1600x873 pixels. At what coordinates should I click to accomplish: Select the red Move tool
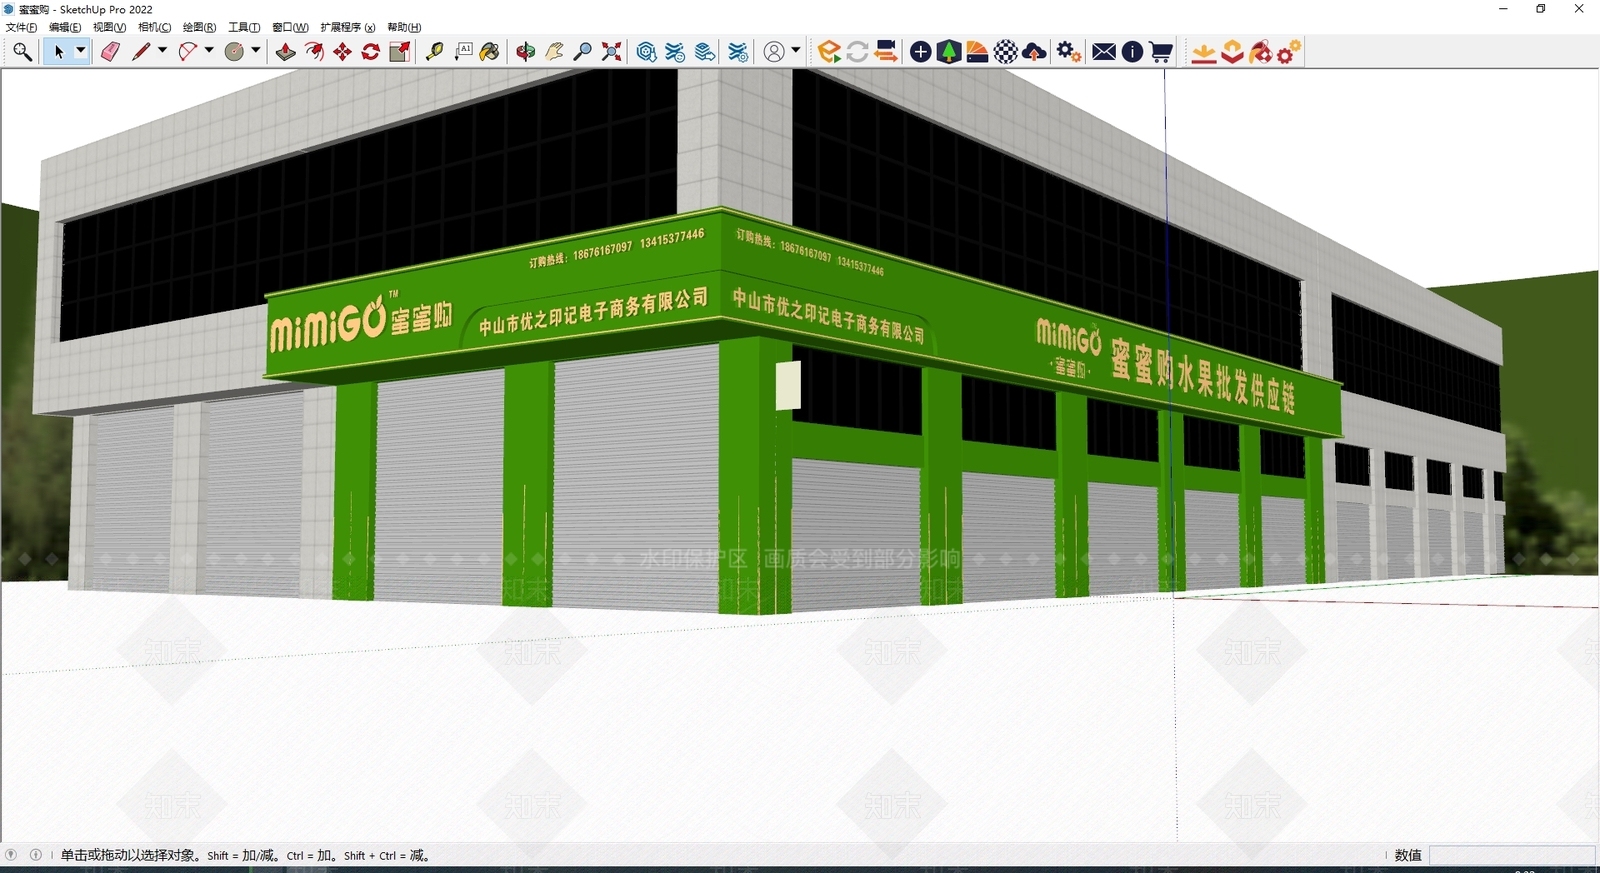343,52
